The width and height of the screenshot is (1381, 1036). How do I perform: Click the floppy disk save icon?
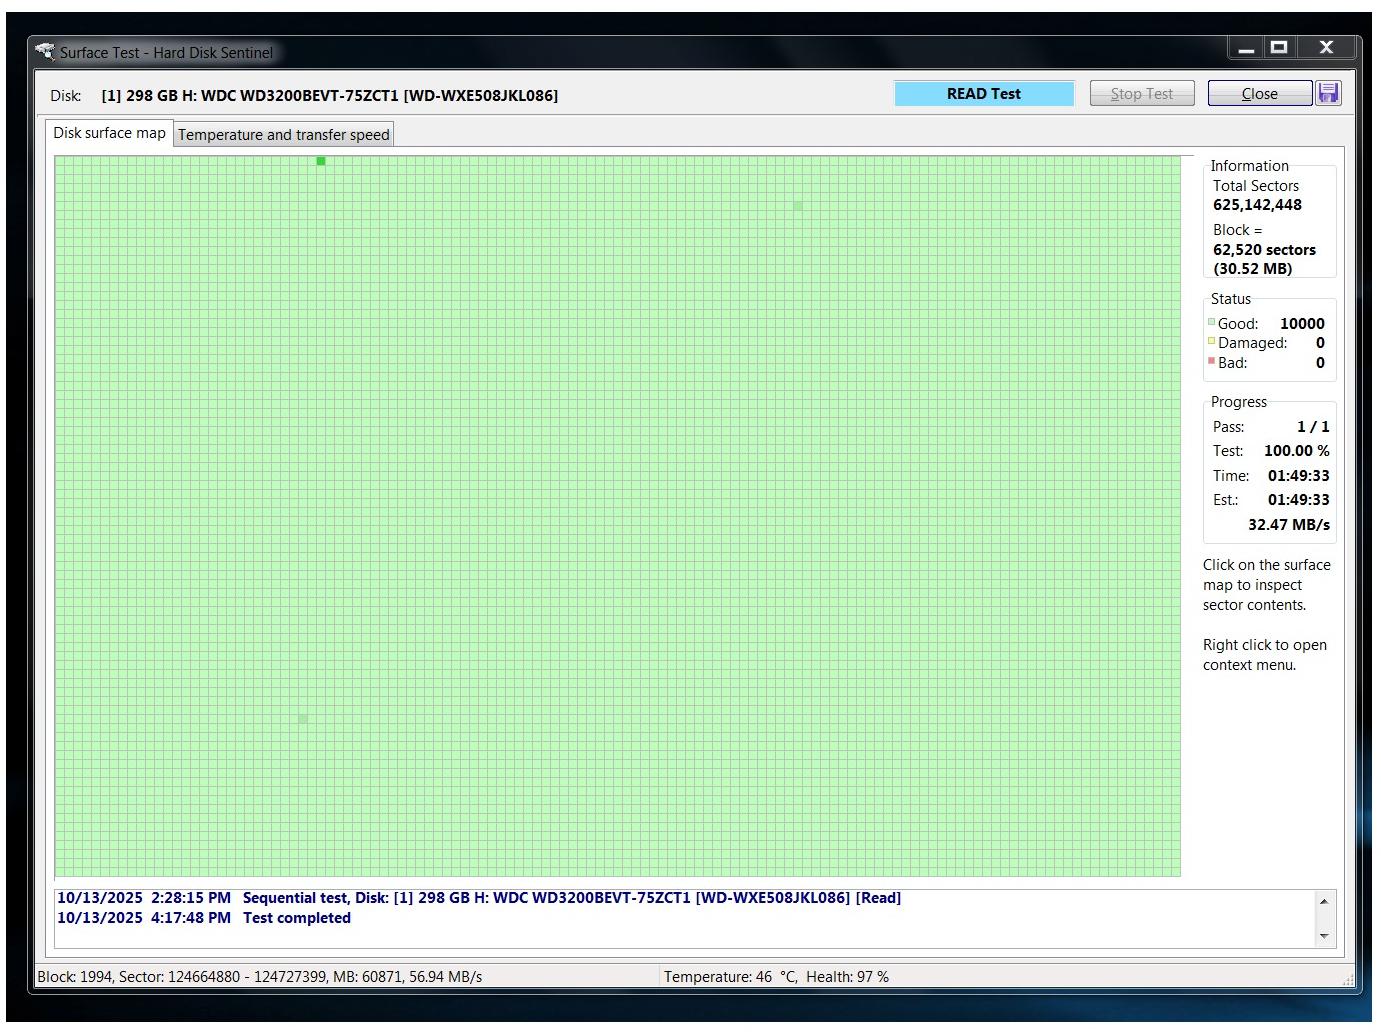(1328, 93)
